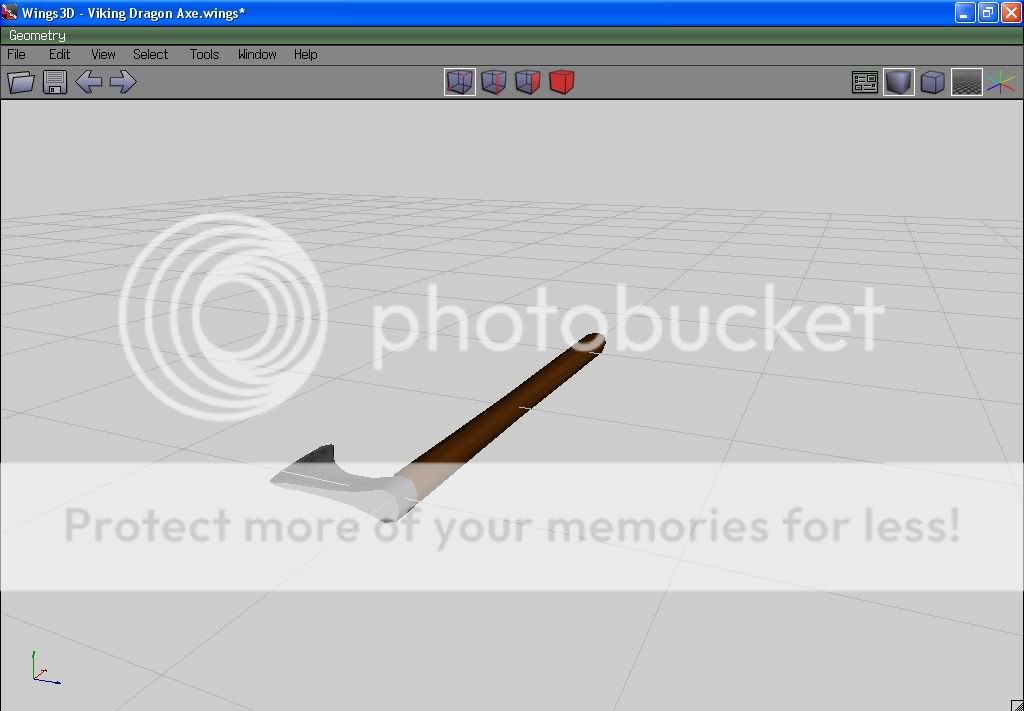Click the Help menu item
Image resolution: width=1024 pixels, height=711 pixels.
(x=305, y=54)
